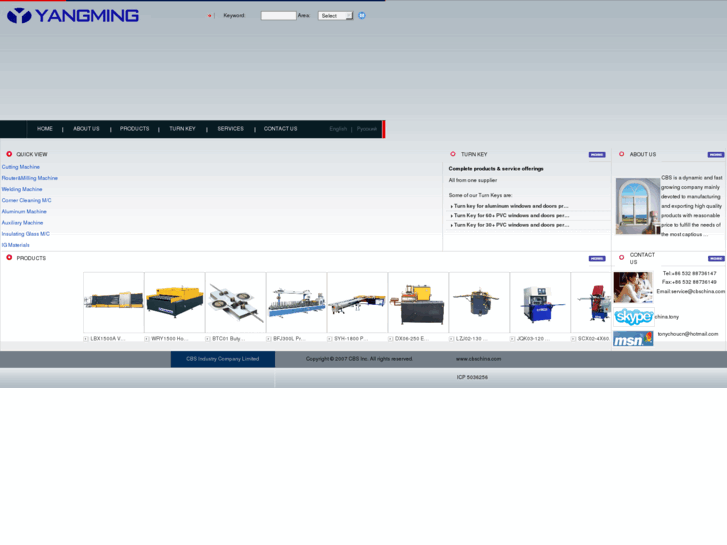Click the LBX1500A V... product caption
This screenshot has width=727, height=545.
(x=108, y=339)
